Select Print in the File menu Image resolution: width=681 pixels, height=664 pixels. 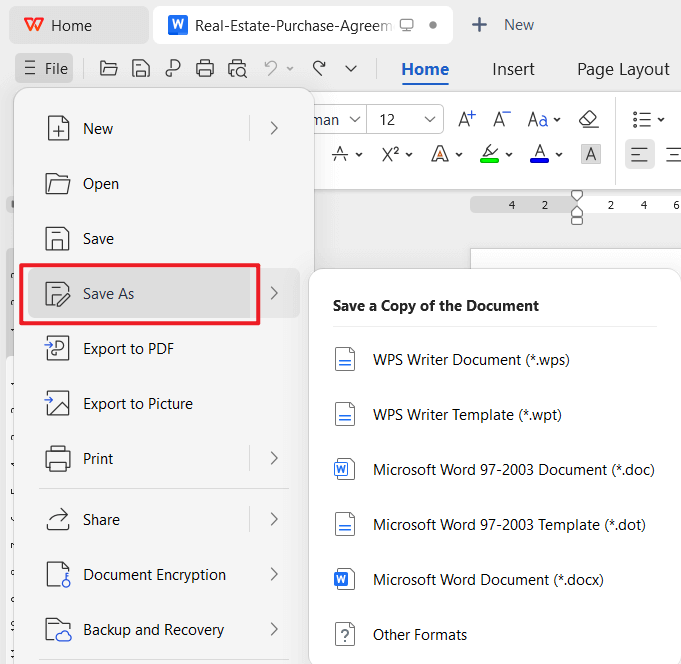(139, 459)
